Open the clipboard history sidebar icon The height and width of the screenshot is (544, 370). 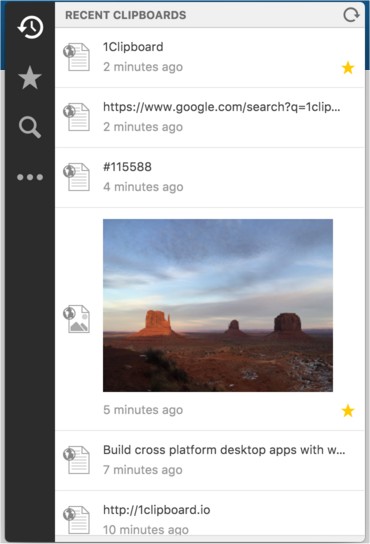30,27
